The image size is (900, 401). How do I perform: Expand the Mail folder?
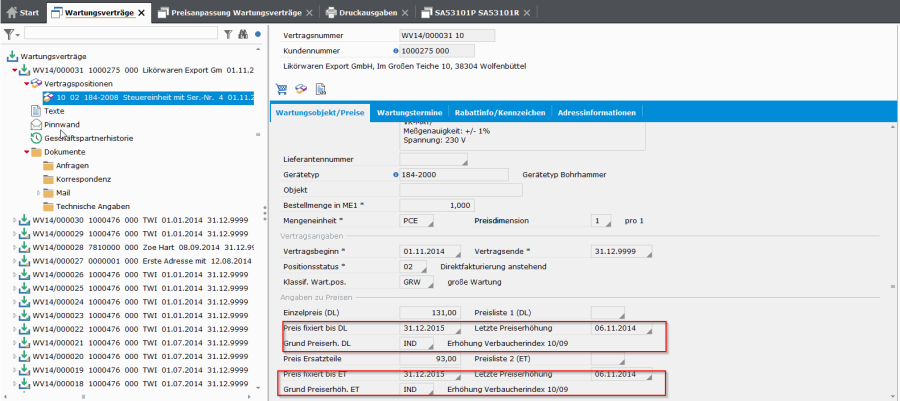click(x=39, y=192)
